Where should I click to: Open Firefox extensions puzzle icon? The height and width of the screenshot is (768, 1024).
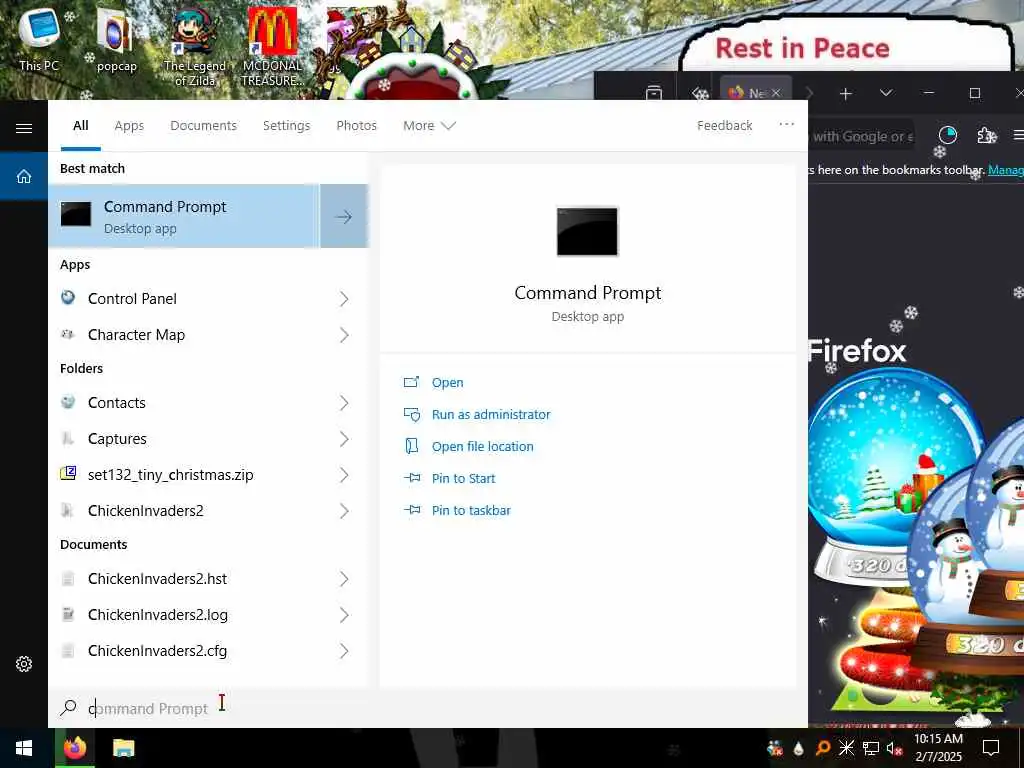tap(986, 135)
